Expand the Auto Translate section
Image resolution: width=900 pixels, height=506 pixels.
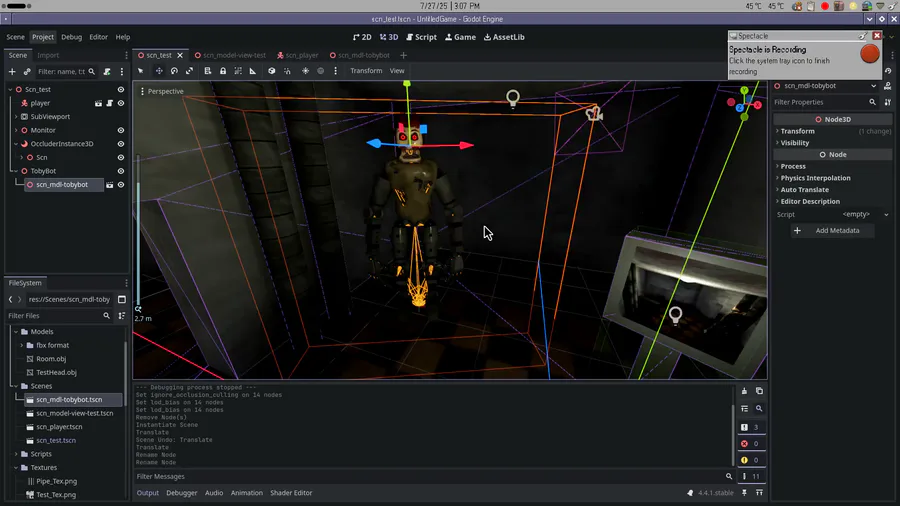[x=804, y=190]
